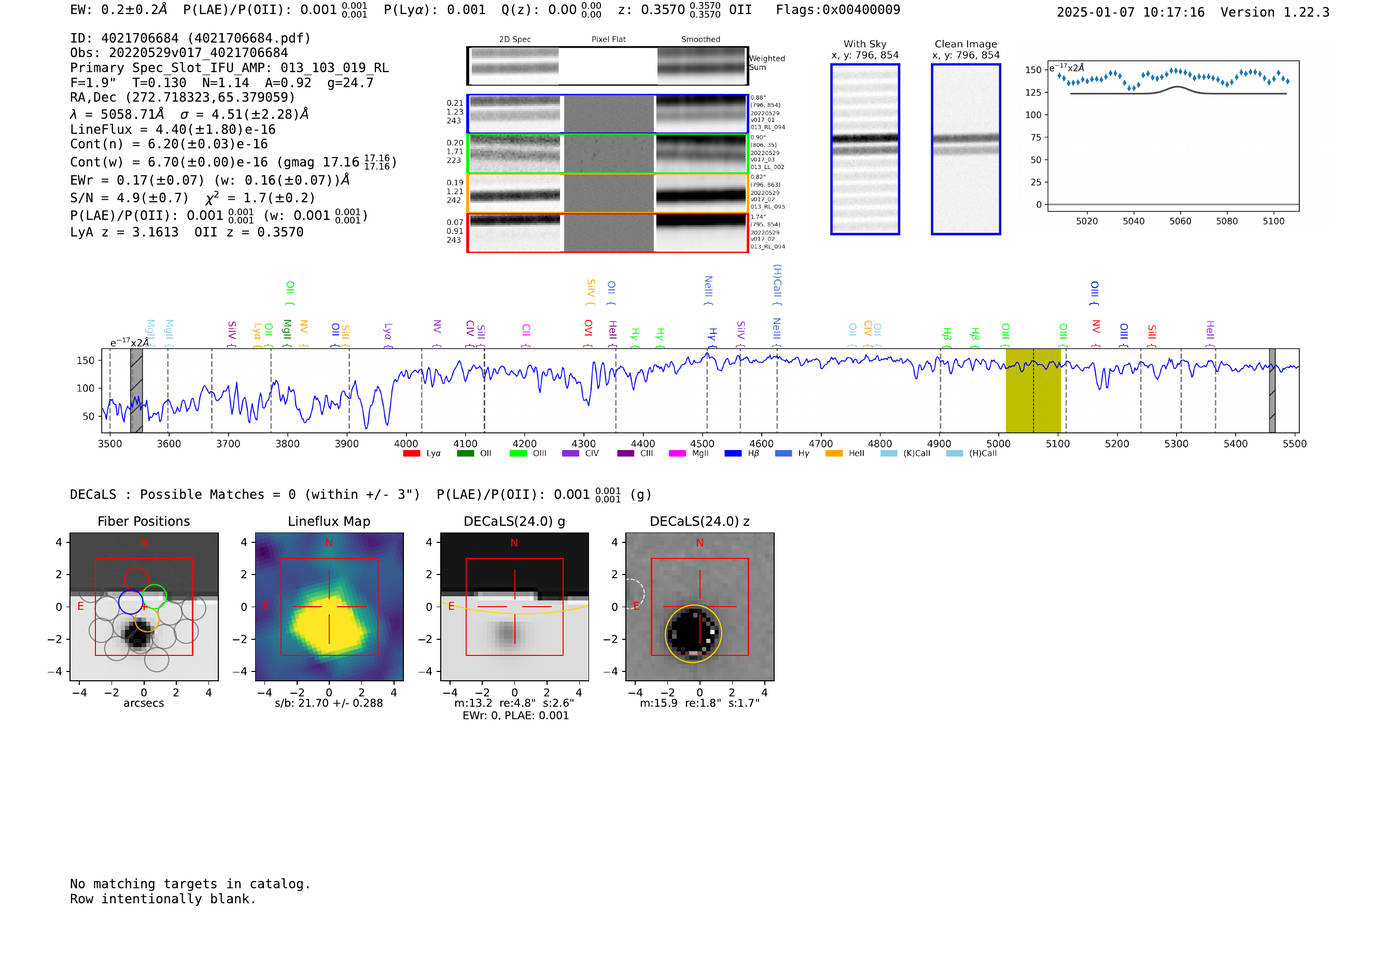Click the With Sky cutout image
Viewport: 1400px width, 953px height.
865,149
